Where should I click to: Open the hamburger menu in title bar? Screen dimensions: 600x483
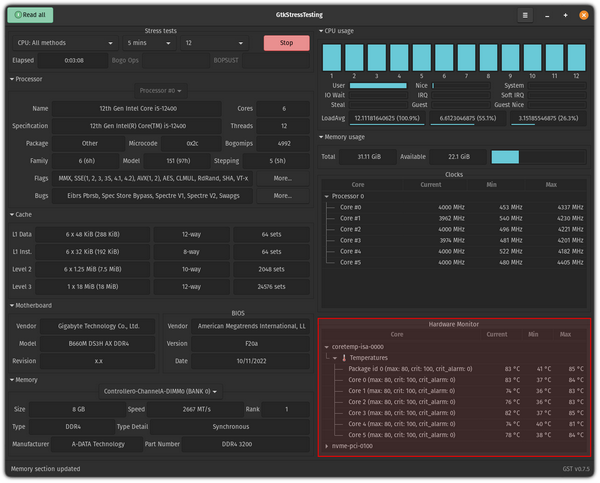click(526, 16)
